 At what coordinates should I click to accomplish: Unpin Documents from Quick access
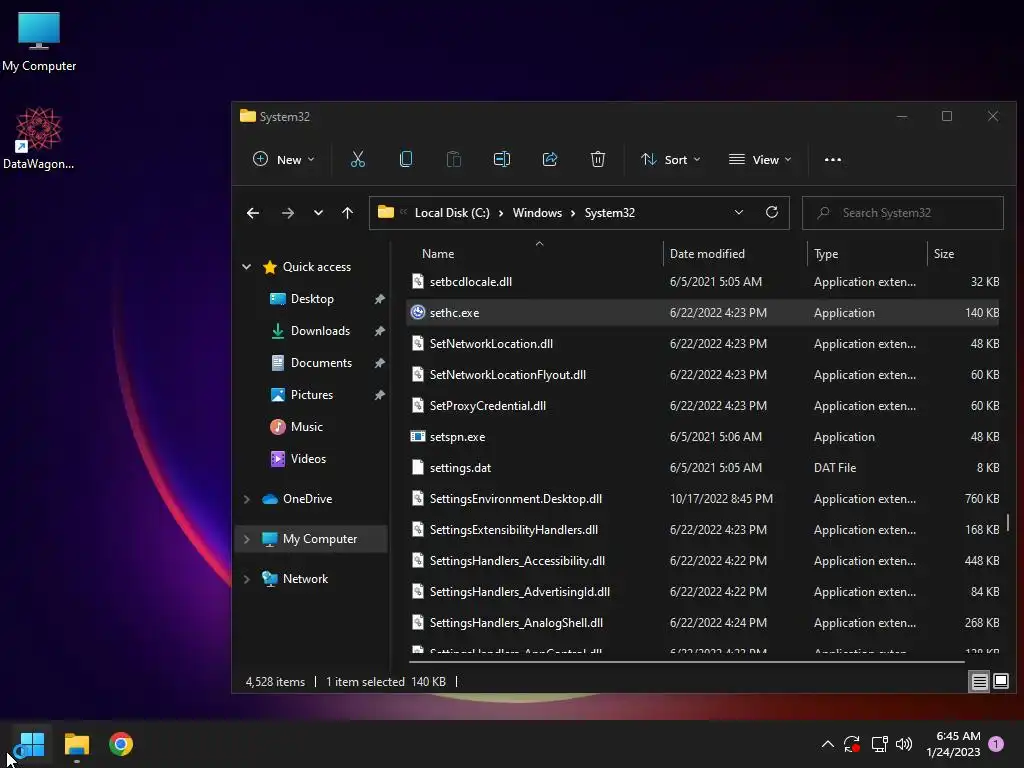pyautogui.click(x=379, y=363)
